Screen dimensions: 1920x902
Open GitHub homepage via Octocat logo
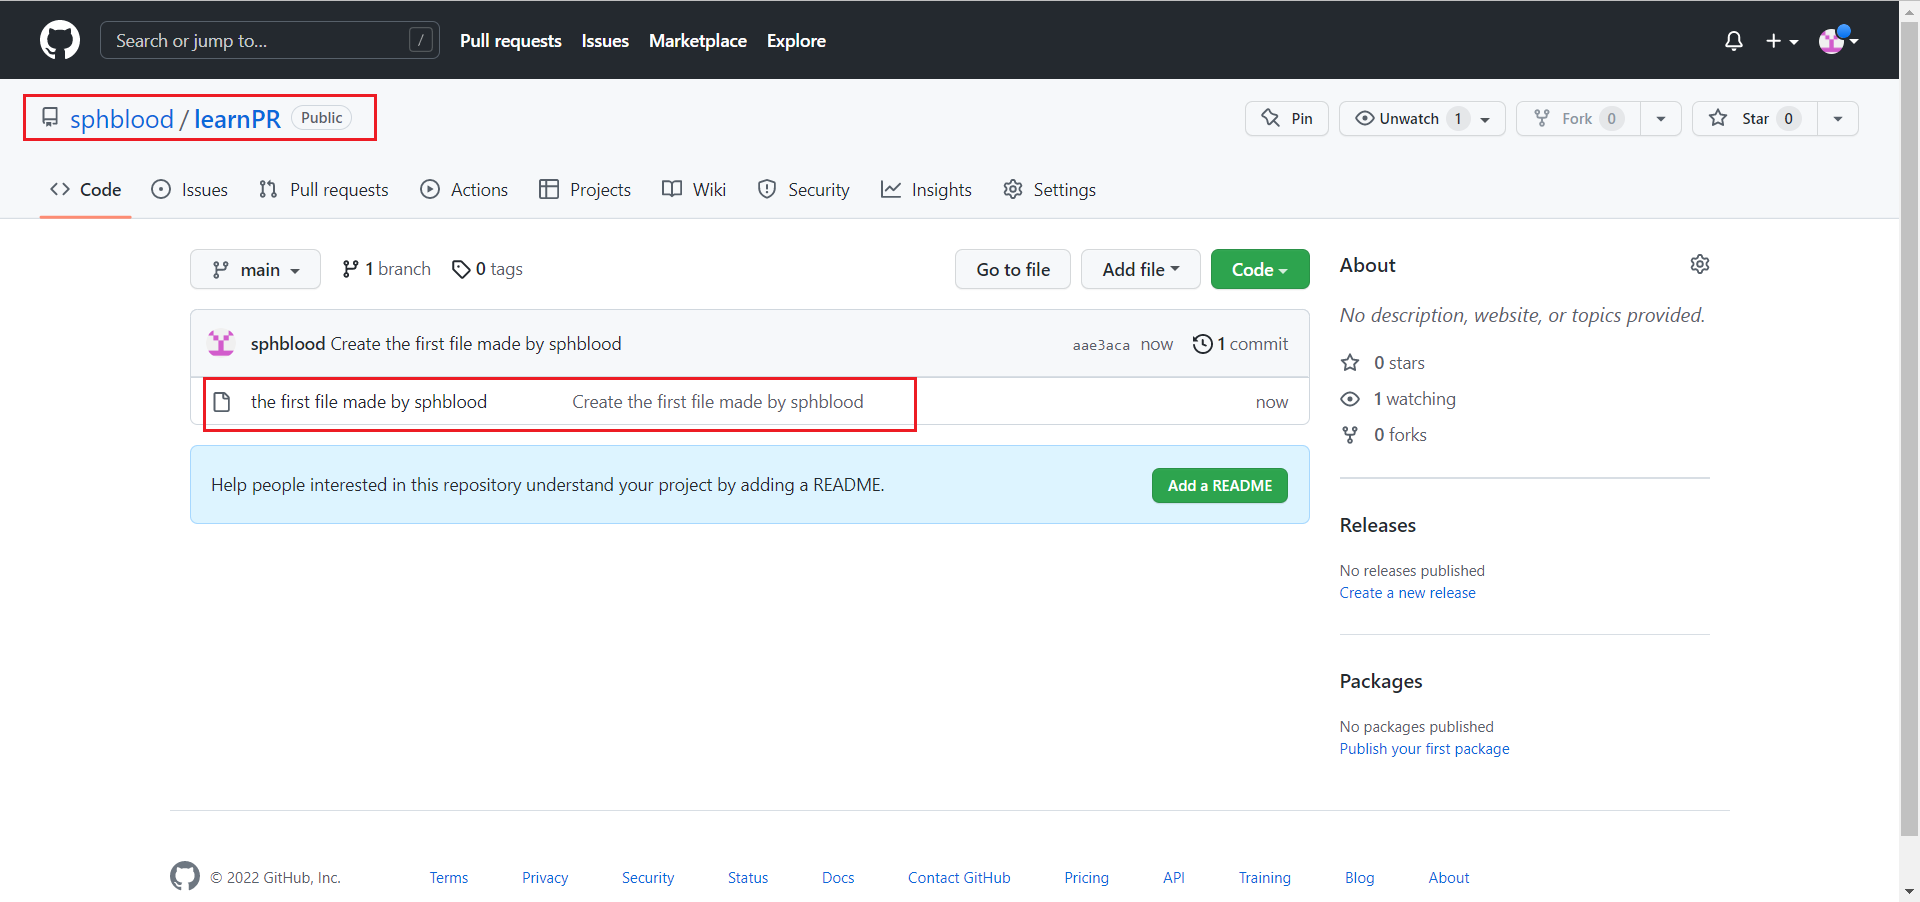click(60, 40)
